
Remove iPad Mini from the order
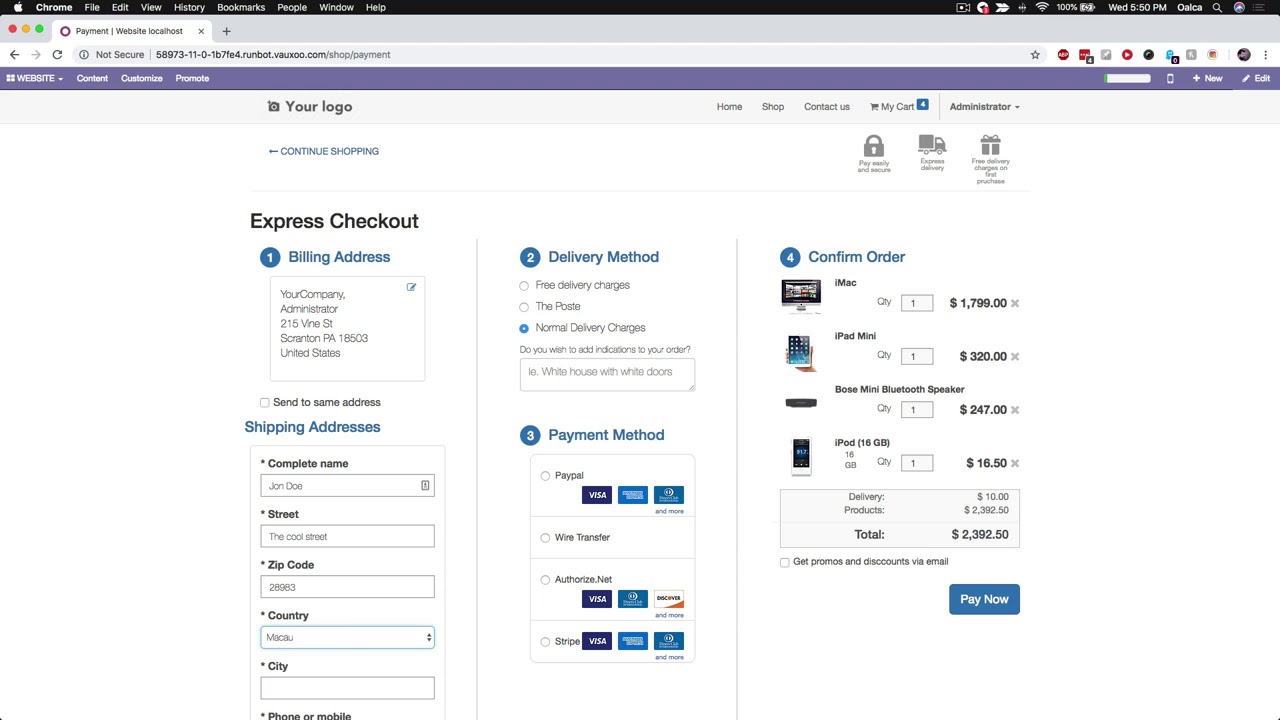(1015, 356)
